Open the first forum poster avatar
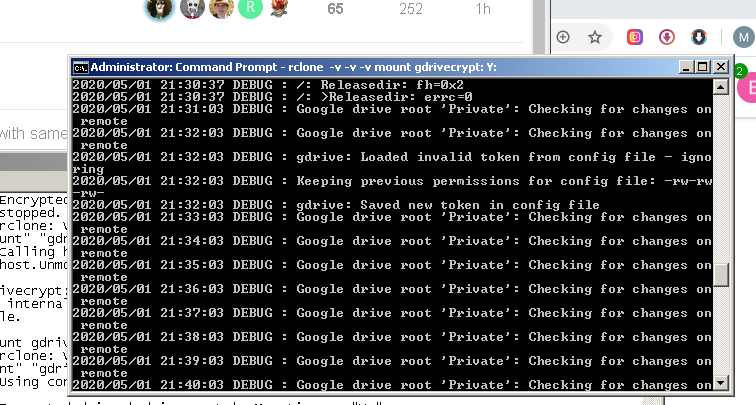Screen dimensions: 756x405 [160, 8]
